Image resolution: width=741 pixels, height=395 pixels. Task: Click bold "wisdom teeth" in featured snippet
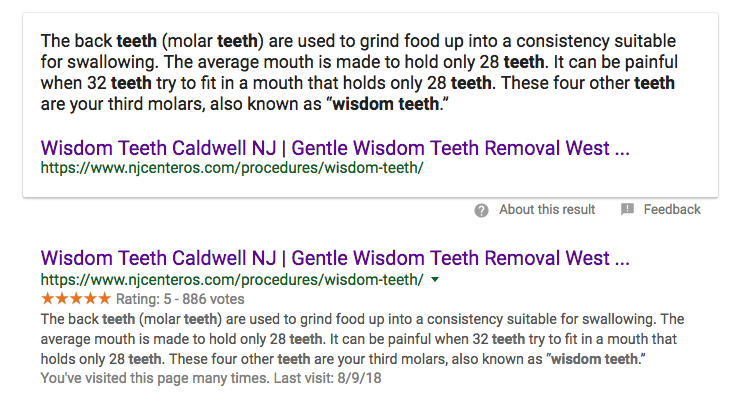coord(386,103)
